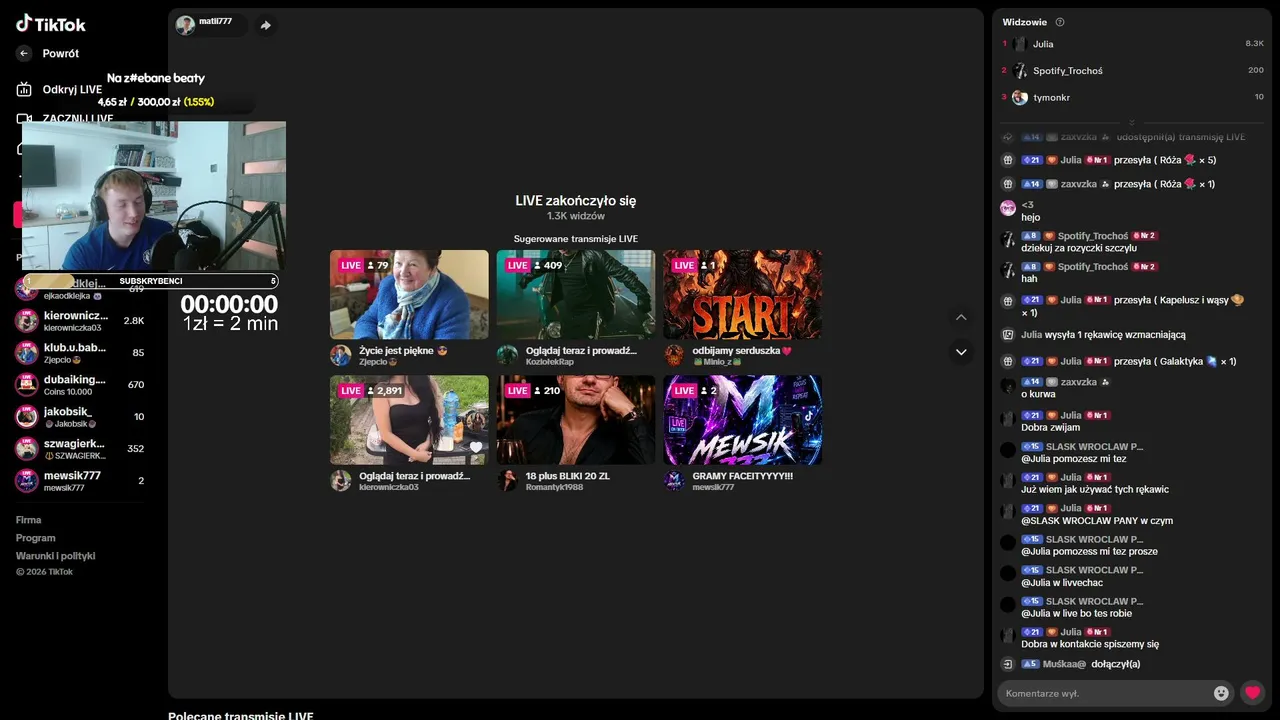Open the live thumbnail with 409 viewers
The image size is (1280, 720).
point(576,294)
